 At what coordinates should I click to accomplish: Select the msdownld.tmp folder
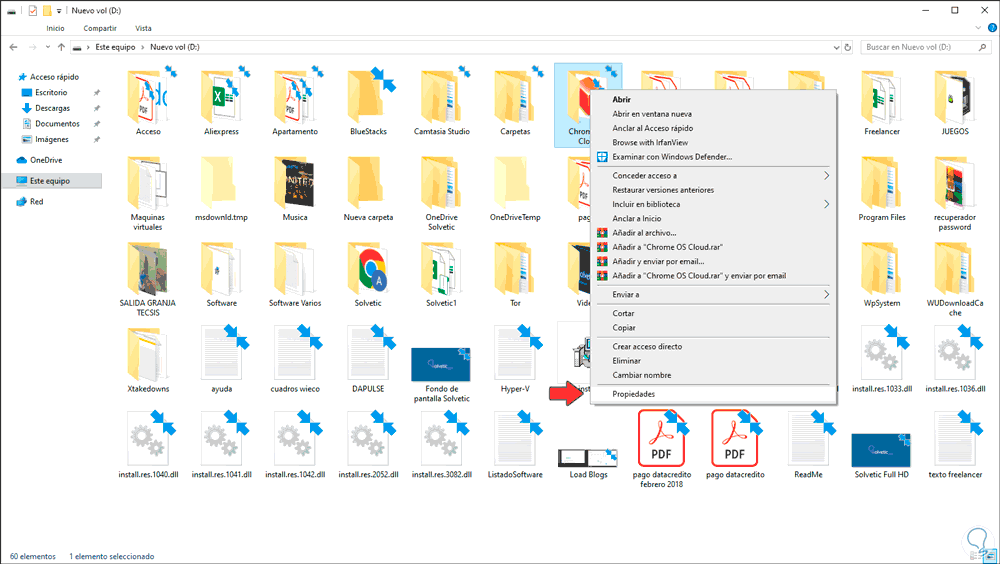(x=221, y=184)
